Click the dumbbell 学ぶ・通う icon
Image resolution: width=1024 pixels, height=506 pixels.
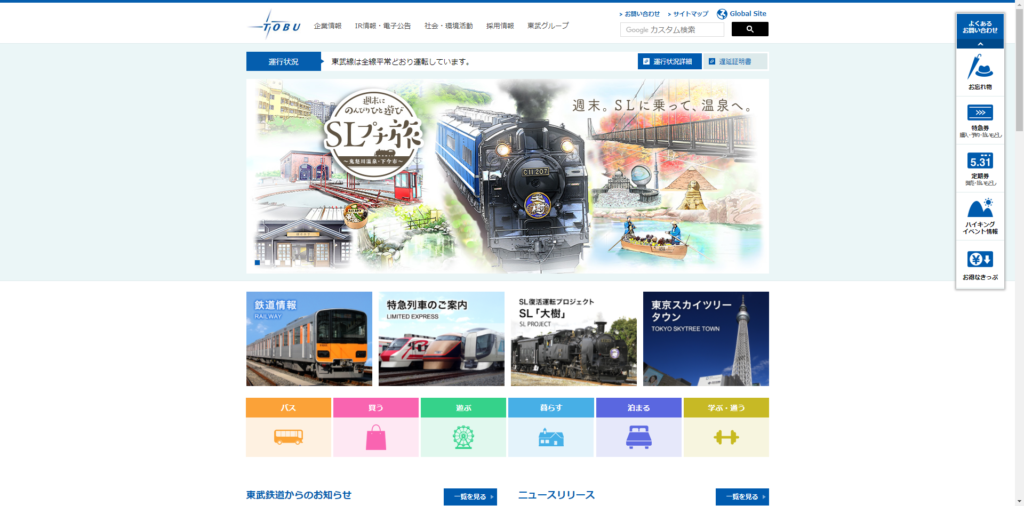[726, 437]
